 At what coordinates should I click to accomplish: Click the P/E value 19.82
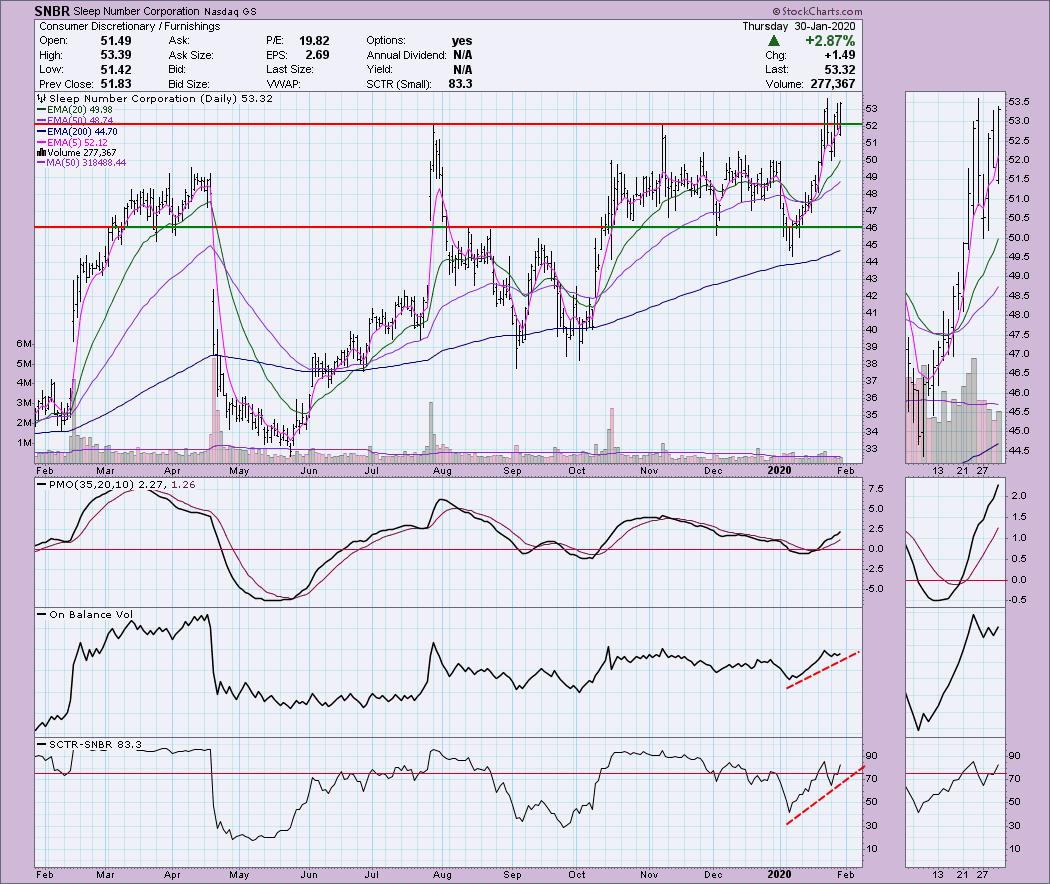pos(314,41)
